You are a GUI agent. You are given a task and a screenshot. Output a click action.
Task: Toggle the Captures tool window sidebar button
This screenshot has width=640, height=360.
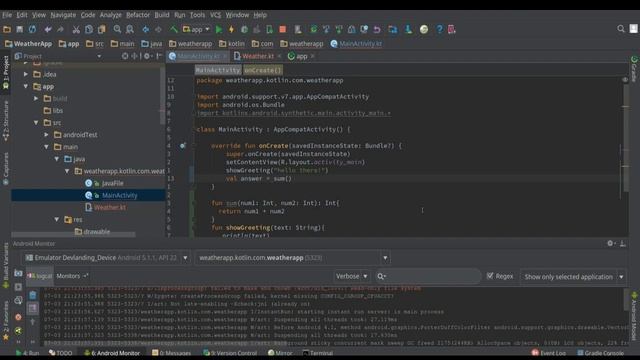(6, 168)
